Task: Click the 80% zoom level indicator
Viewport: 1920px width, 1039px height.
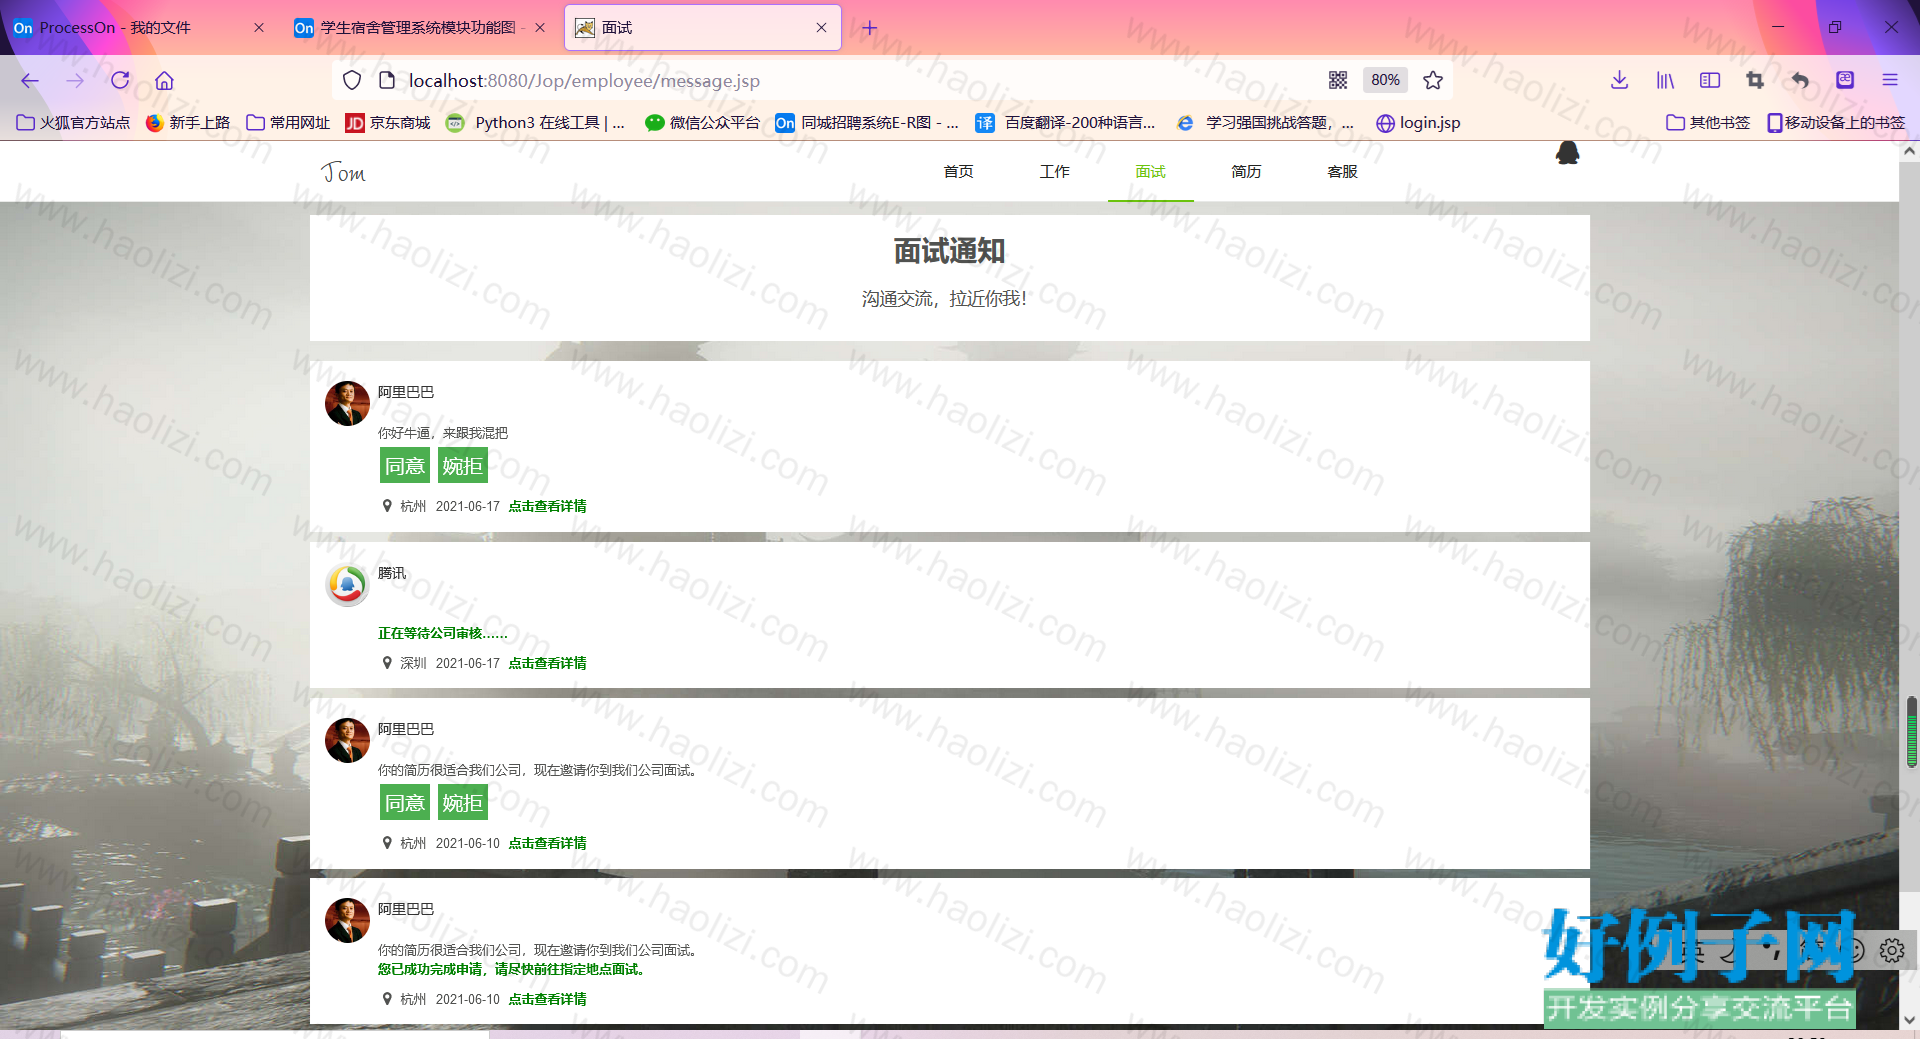Action: (1385, 80)
